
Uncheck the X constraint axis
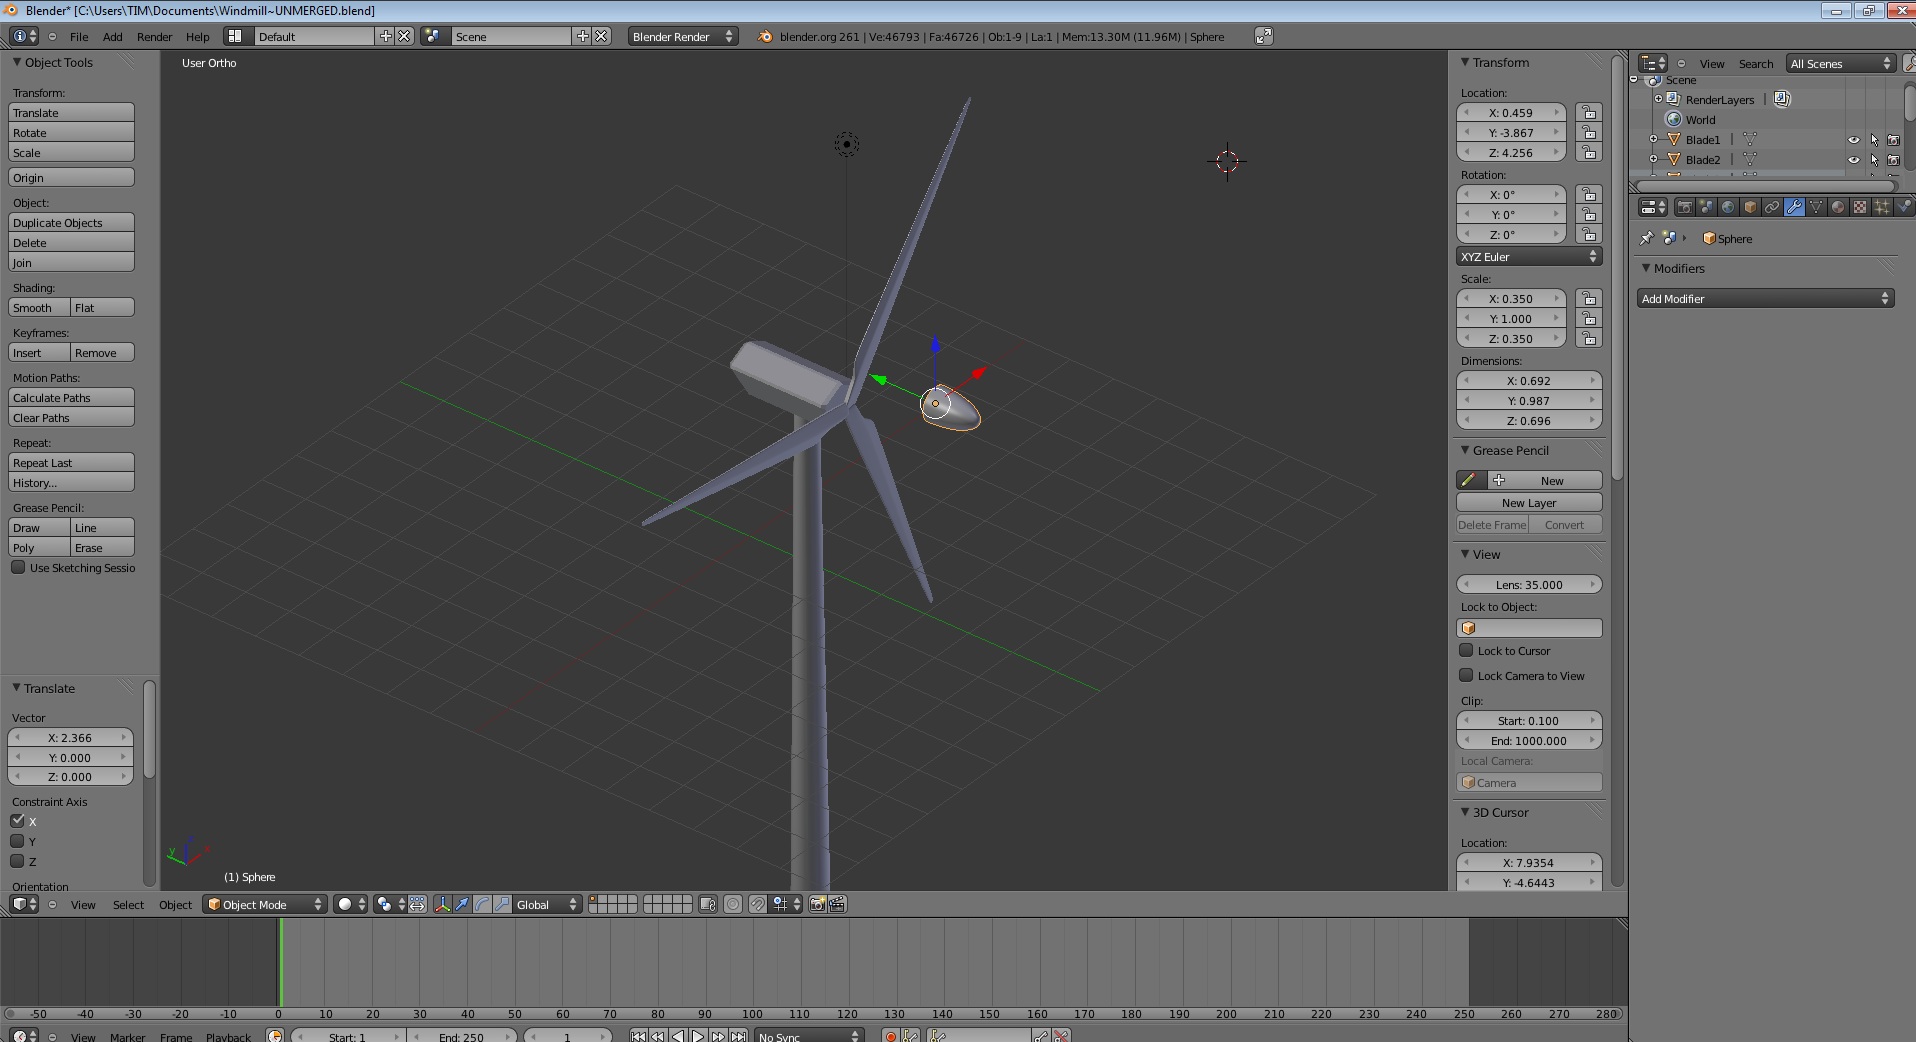(x=17, y=820)
